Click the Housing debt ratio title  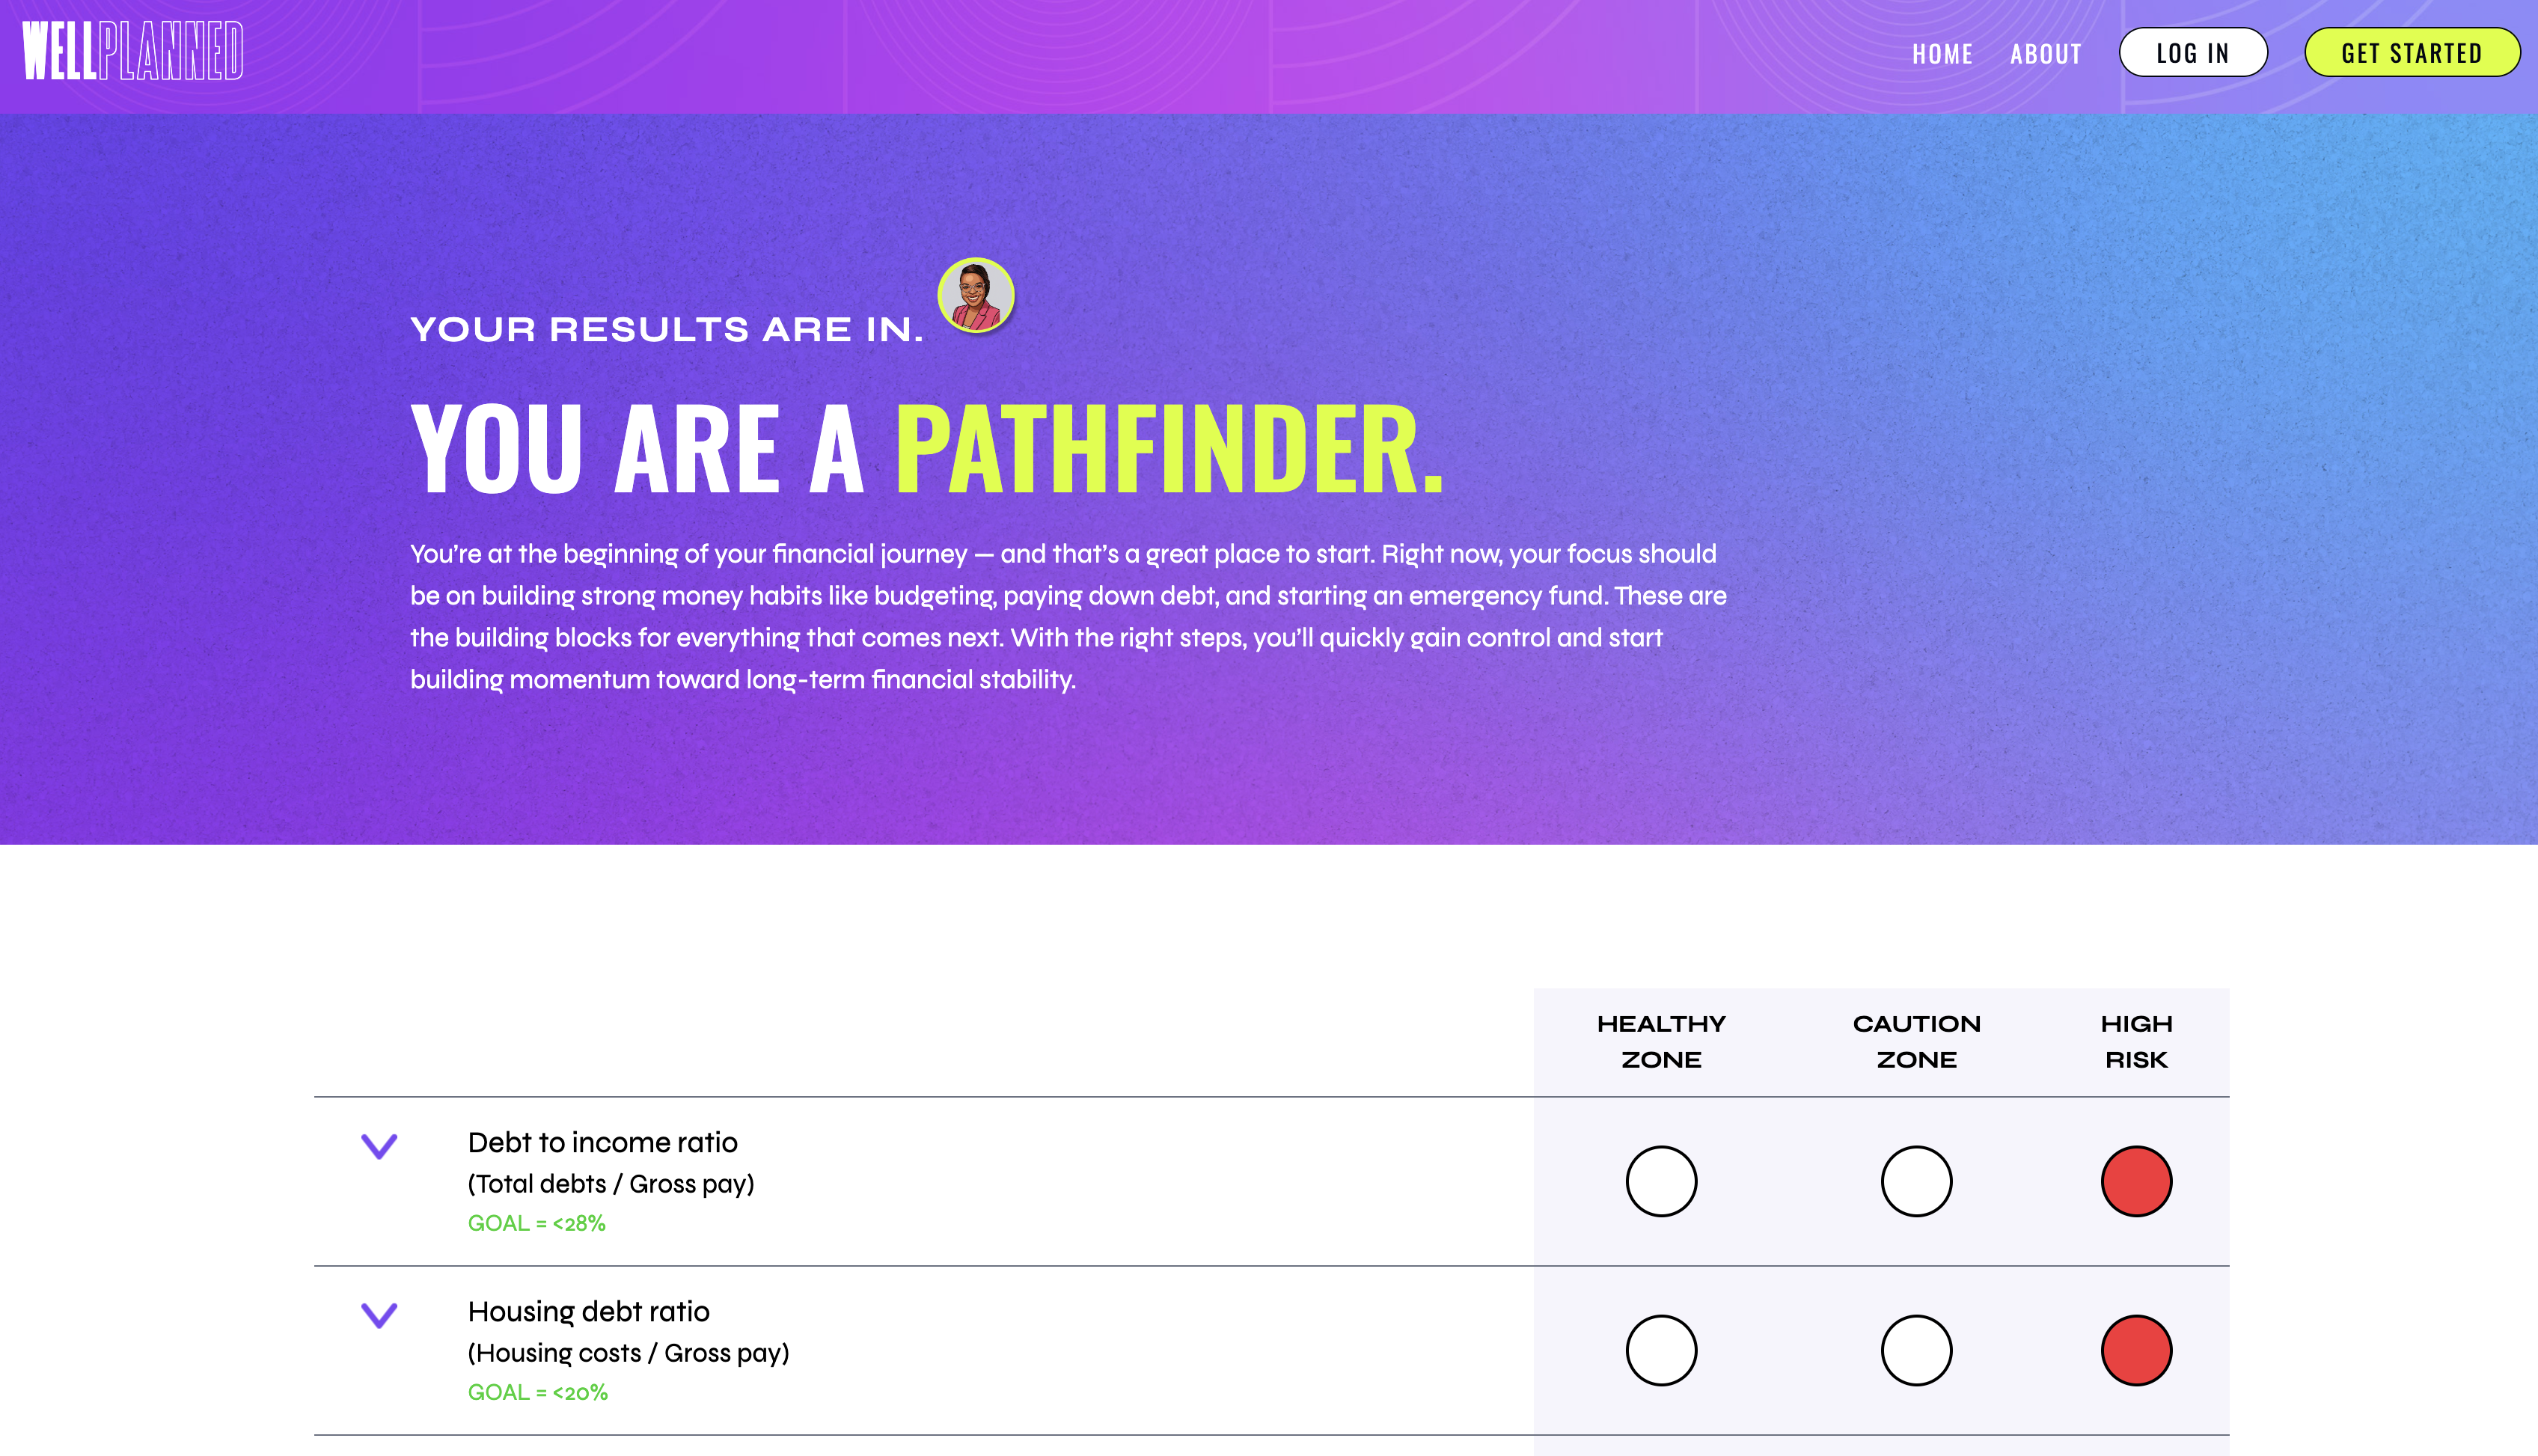[588, 1311]
